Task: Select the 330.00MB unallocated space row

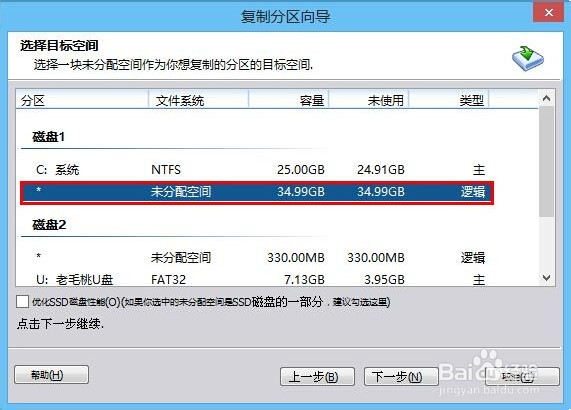Action: click(x=257, y=257)
